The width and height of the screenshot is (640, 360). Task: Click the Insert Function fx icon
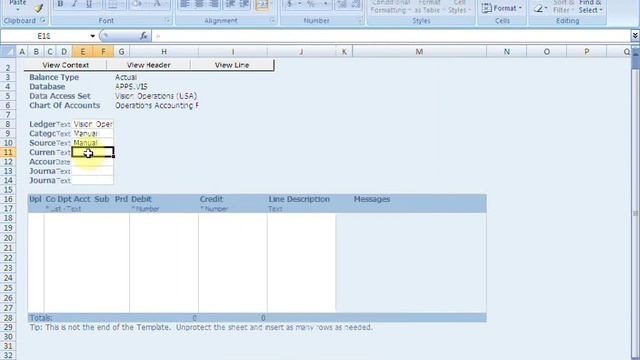[x=143, y=36]
